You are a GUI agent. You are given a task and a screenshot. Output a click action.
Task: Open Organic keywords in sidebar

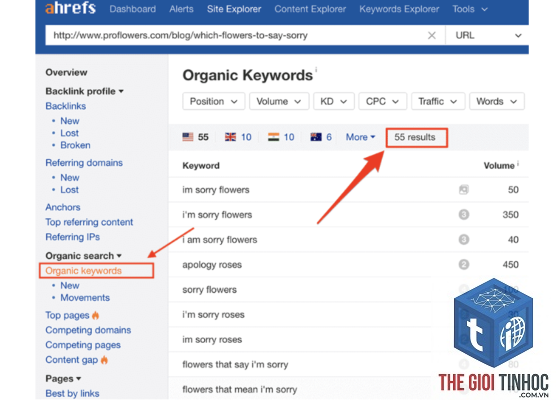click(83, 271)
